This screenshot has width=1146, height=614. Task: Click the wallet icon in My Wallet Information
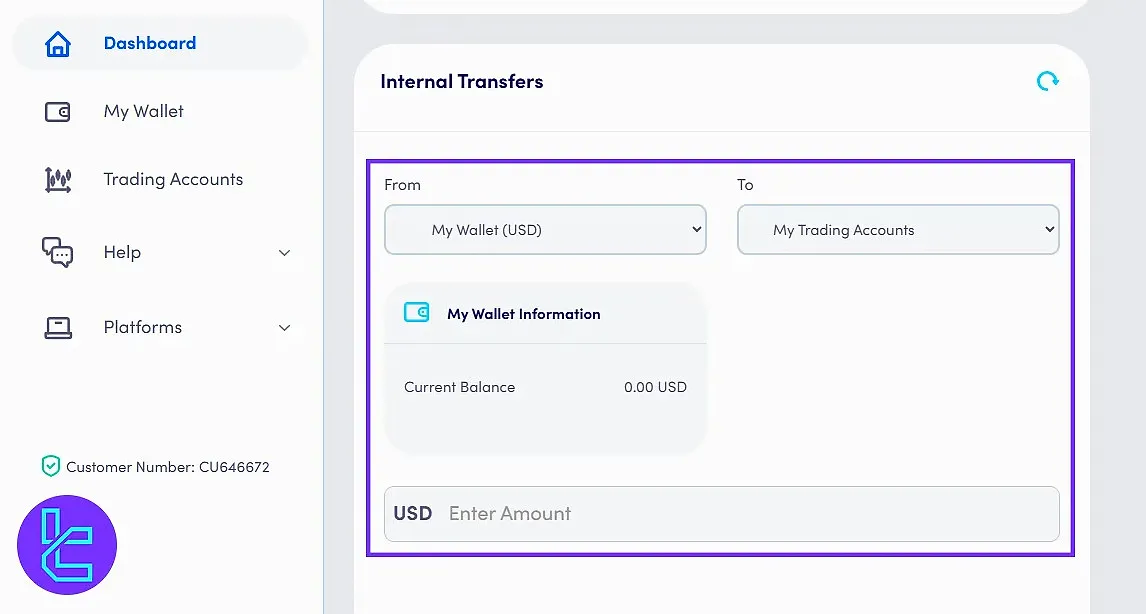tap(418, 313)
